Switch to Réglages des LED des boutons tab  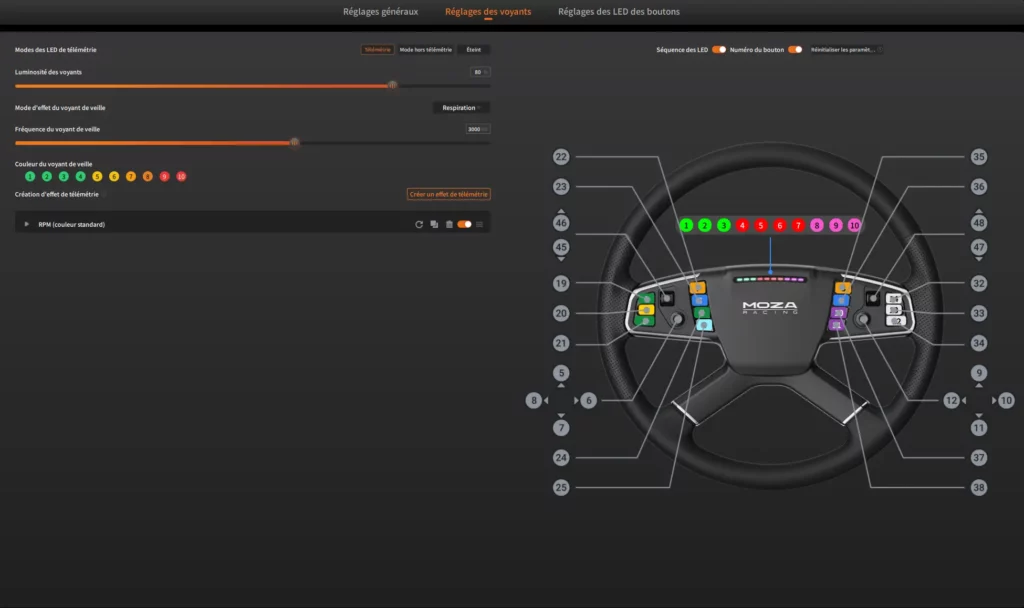click(x=618, y=12)
